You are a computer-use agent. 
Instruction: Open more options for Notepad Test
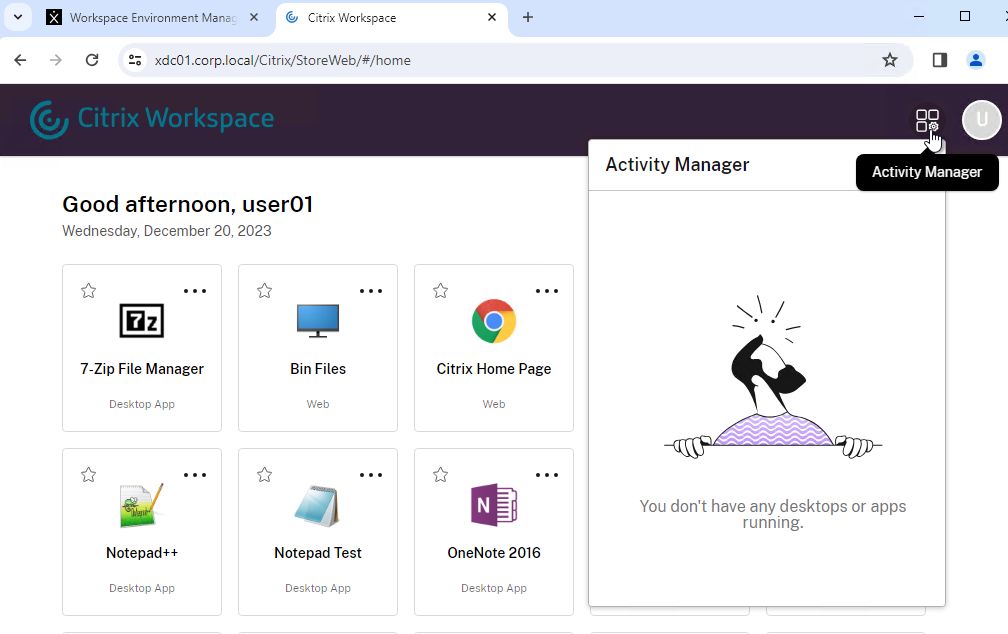click(371, 475)
